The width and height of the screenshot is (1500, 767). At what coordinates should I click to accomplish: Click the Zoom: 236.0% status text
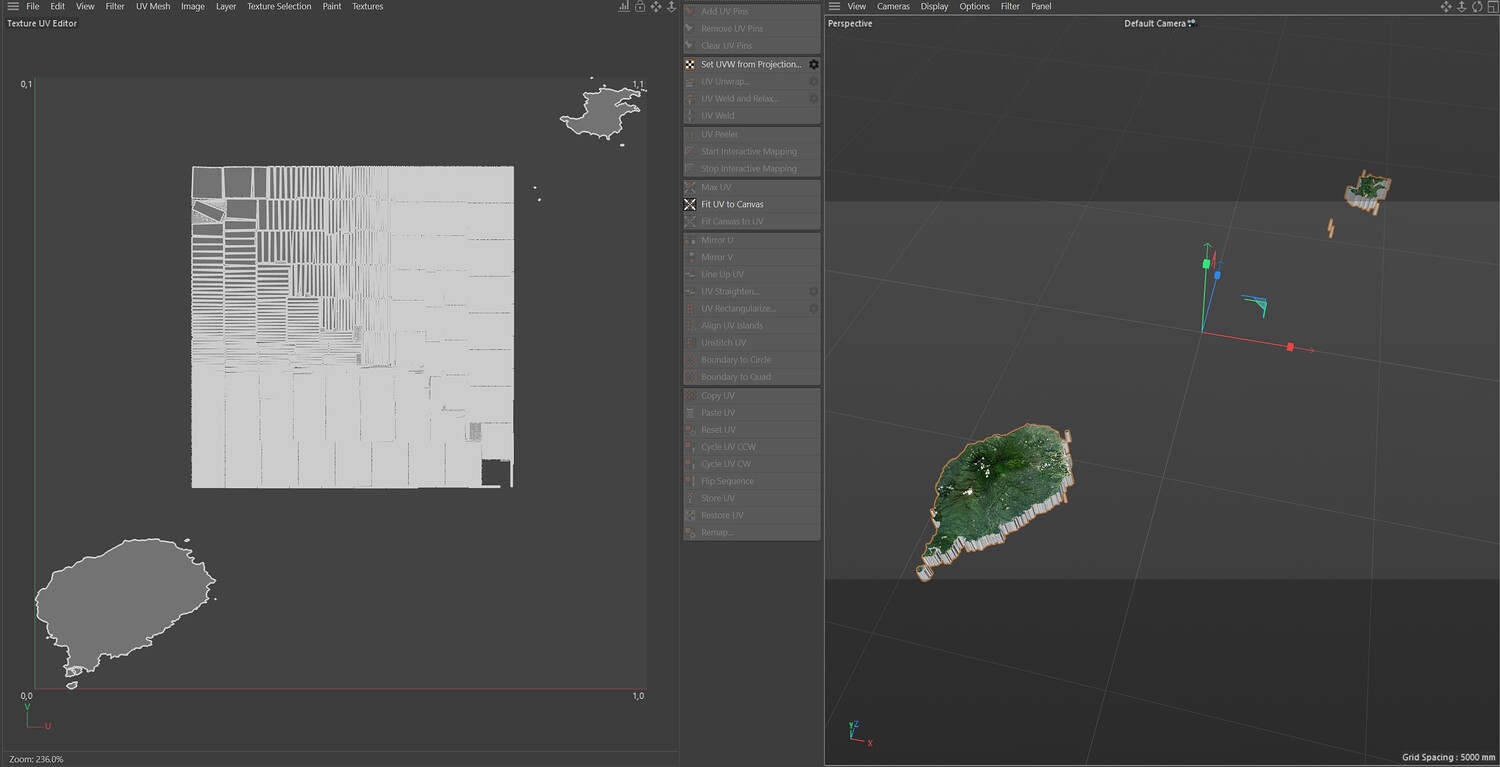pyautogui.click(x=35, y=759)
